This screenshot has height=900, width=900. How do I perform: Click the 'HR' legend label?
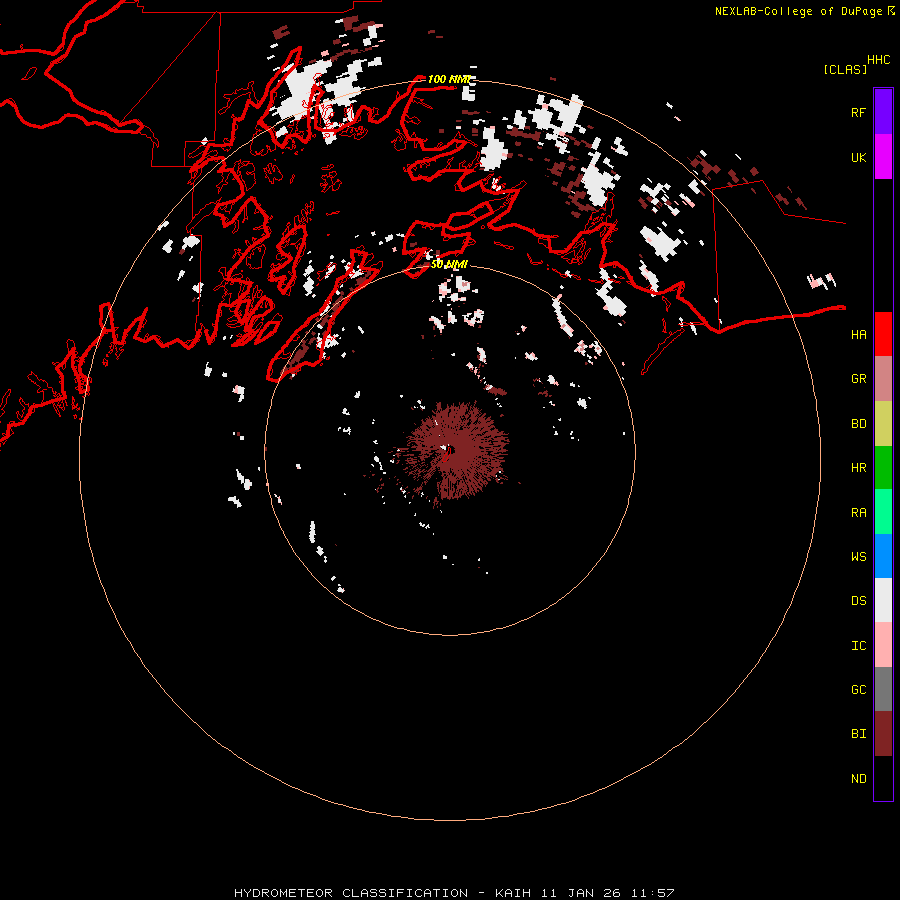tap(858, 468)
